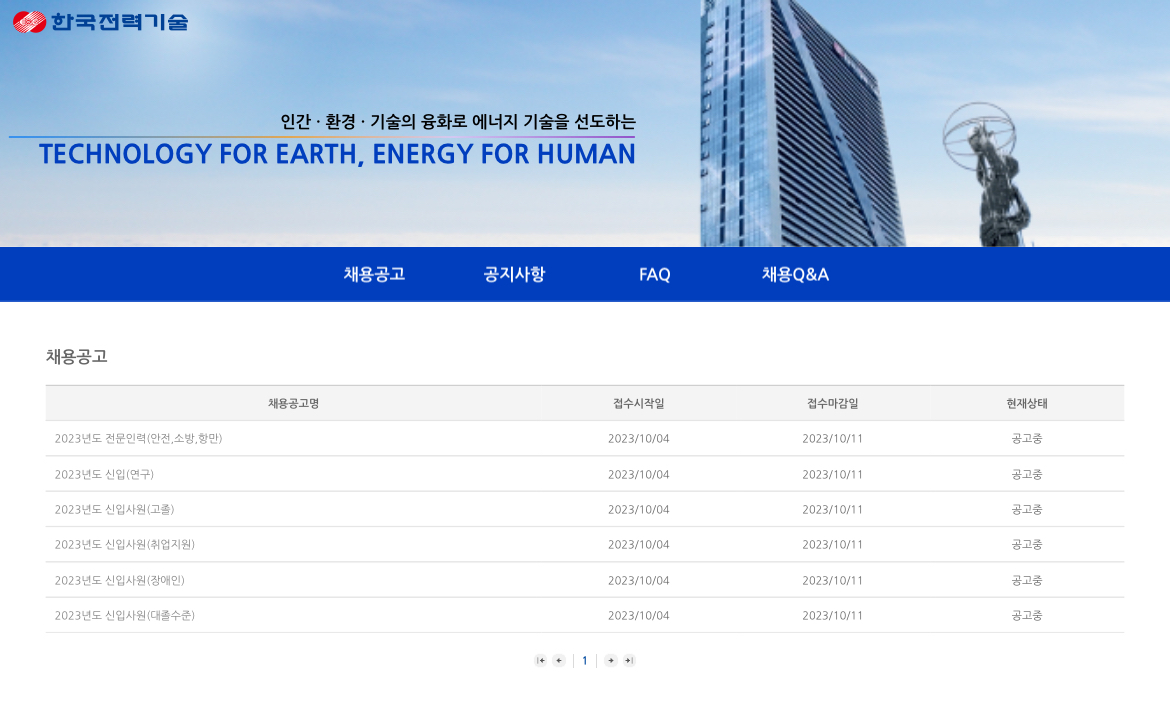Image resolution: width=1170 pixels, height=704 pixels.
Task: Open 2023년도 신입사원(고졸) posting
Action: click(x=114, y=509)
